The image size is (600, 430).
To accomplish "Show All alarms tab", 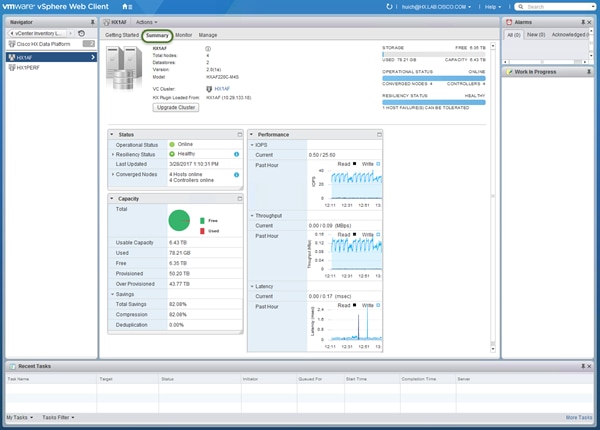I will coord(514,35).
